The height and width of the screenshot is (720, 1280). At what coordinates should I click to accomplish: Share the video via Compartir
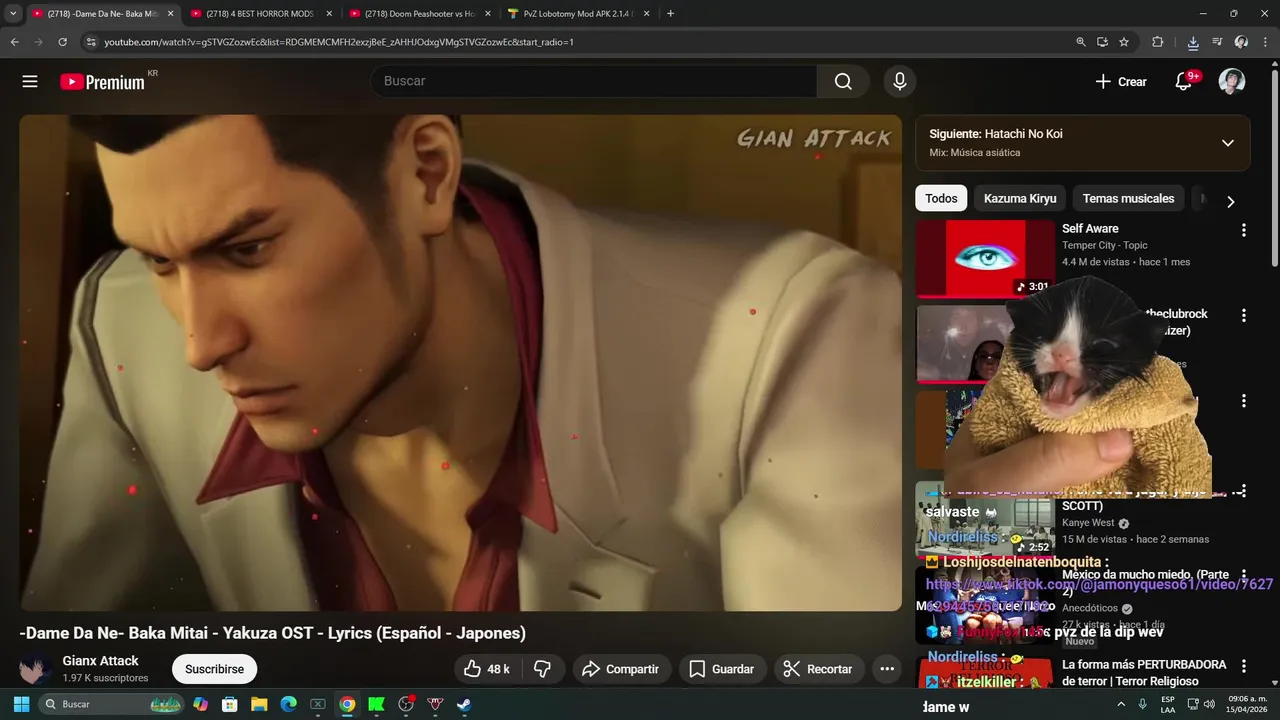620,669
